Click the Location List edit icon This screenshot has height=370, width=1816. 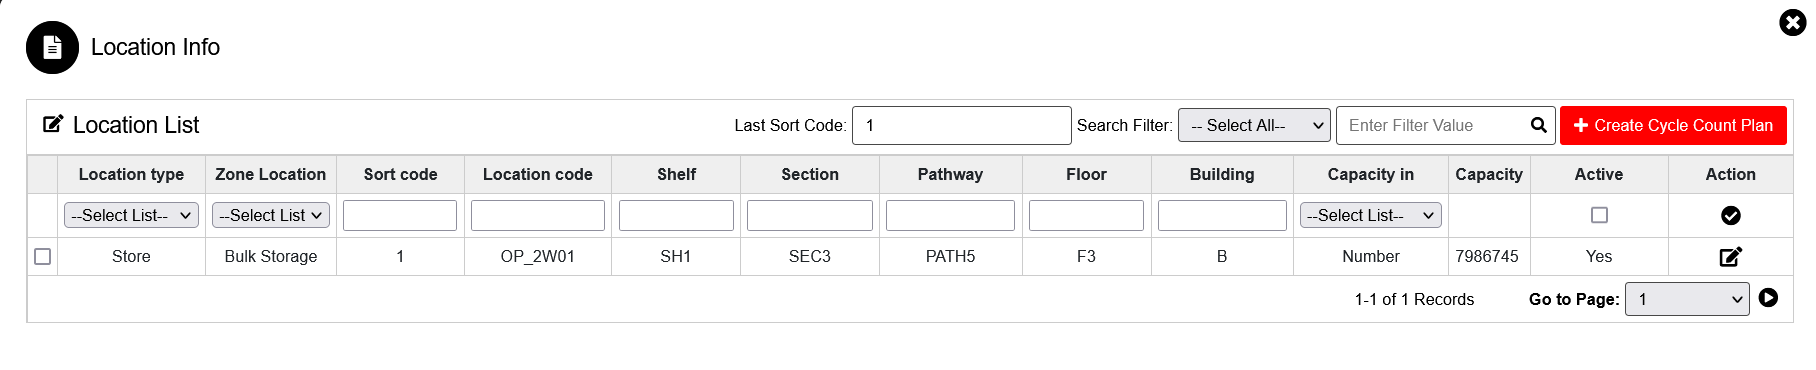[53, 124]
